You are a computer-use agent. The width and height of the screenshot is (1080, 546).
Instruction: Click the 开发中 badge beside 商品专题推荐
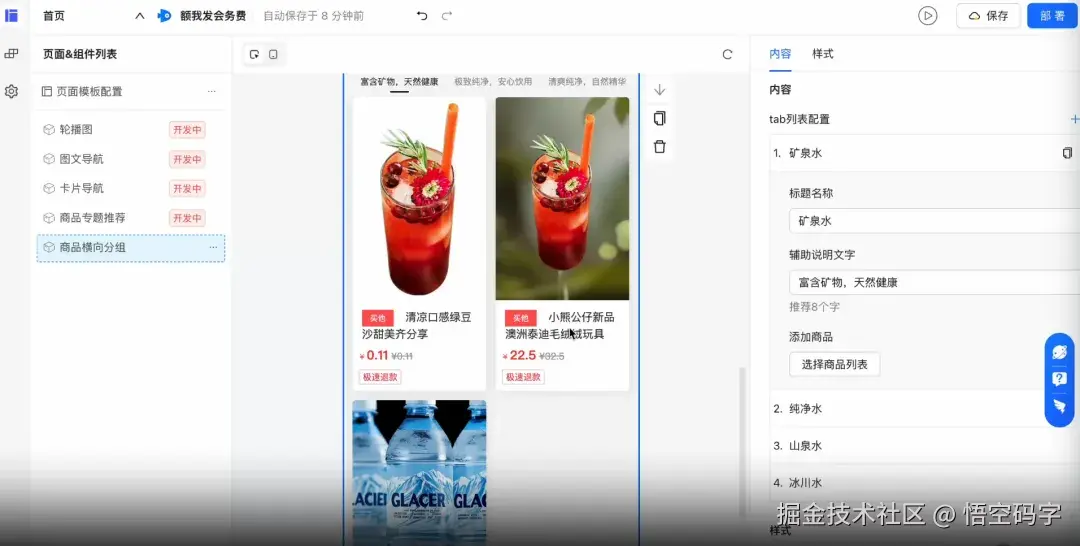coord(187,218)
